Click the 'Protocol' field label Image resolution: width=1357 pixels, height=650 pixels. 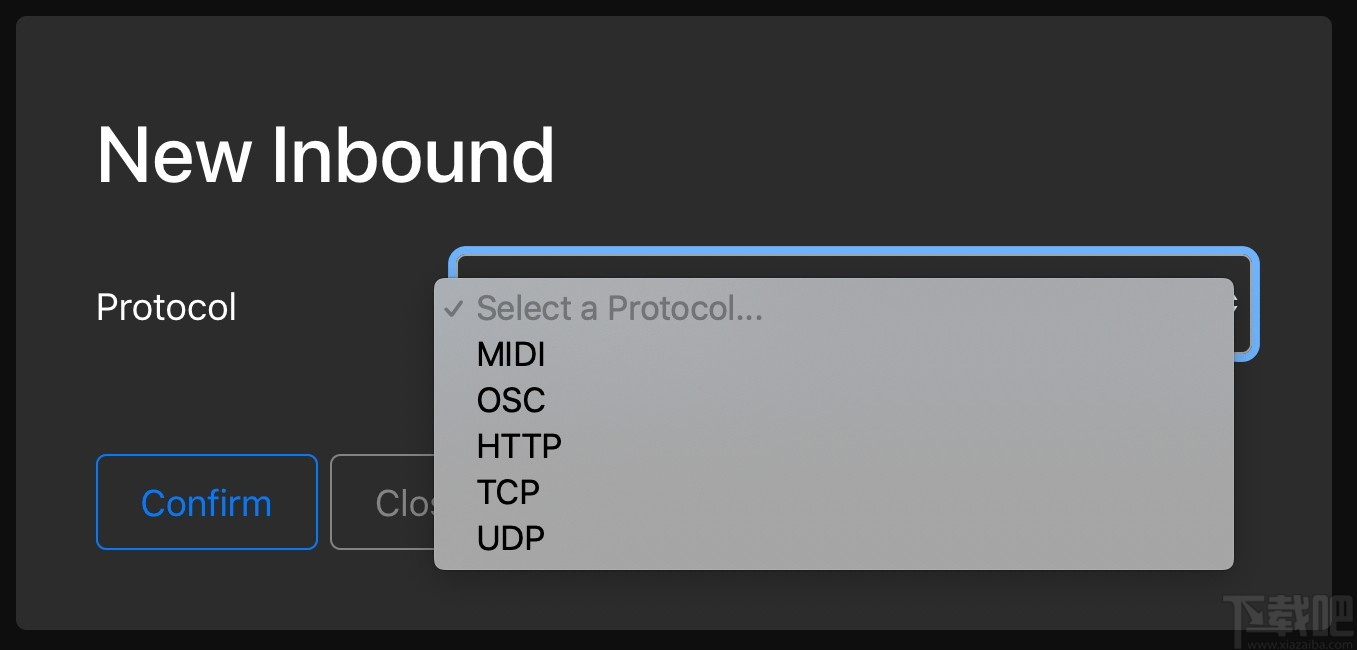tap(166, 307)
